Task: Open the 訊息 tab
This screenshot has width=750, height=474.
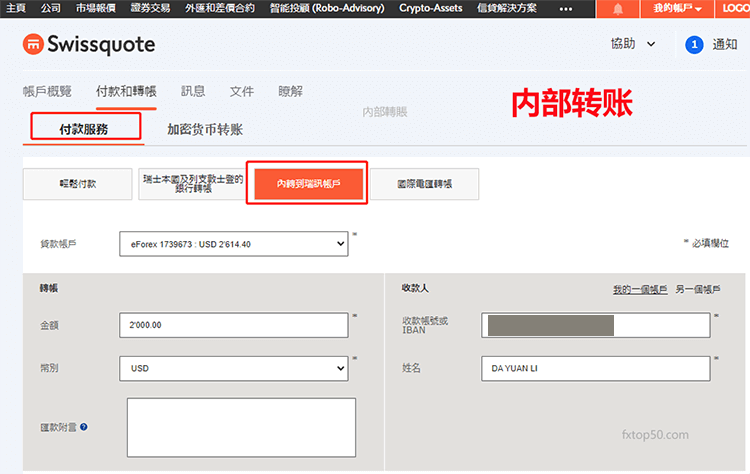Action: pyautogui.click(x=193, y=91)
